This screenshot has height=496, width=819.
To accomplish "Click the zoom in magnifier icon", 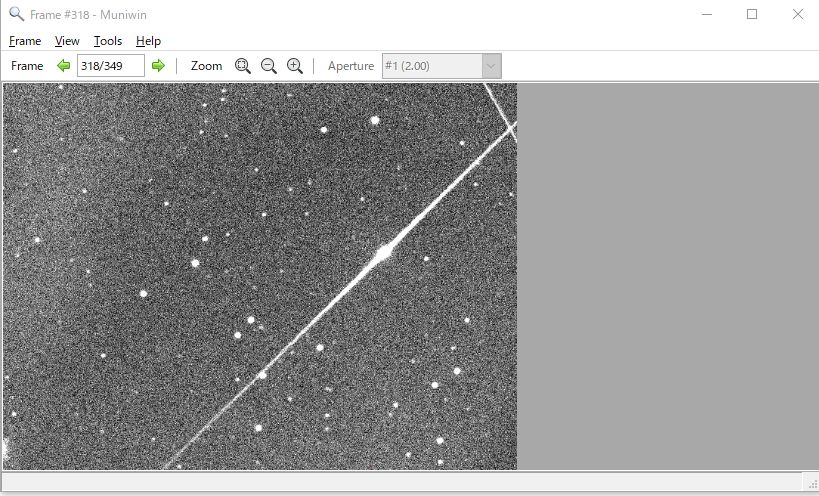I will pyautogui.click(x=295, y=66).
